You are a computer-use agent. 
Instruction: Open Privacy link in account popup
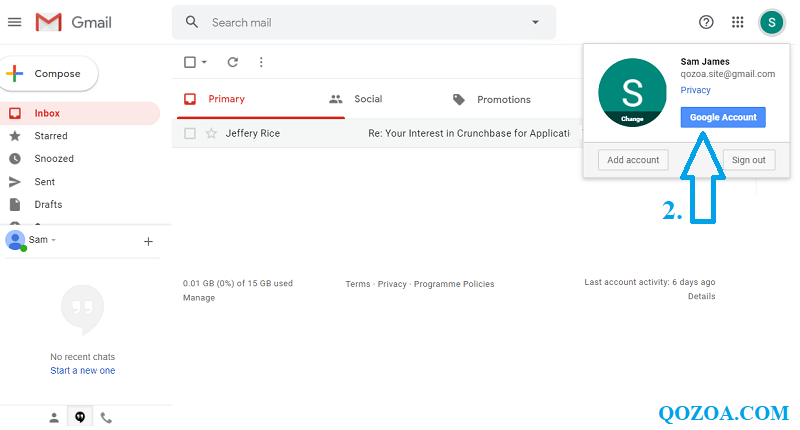tap(695, 90)
